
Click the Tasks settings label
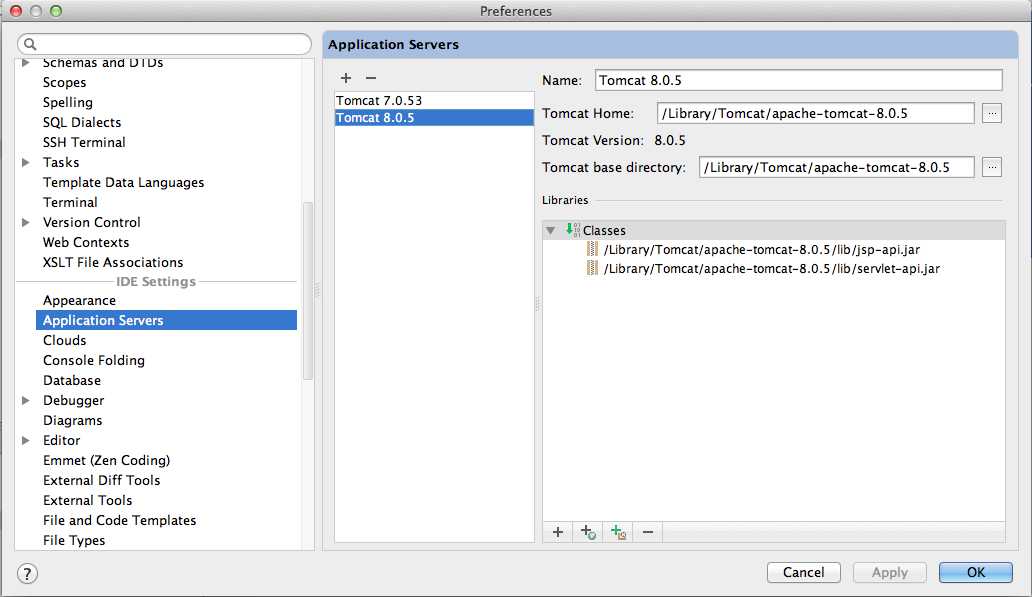[61, 162]
